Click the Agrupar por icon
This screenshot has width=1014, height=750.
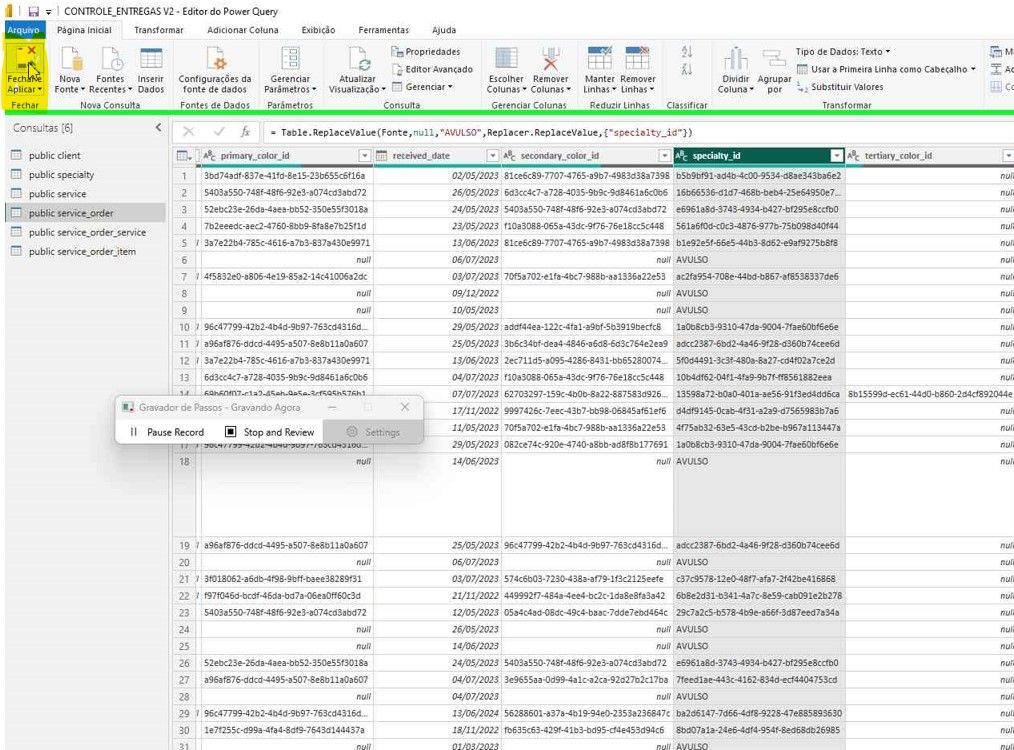[774, 59]
